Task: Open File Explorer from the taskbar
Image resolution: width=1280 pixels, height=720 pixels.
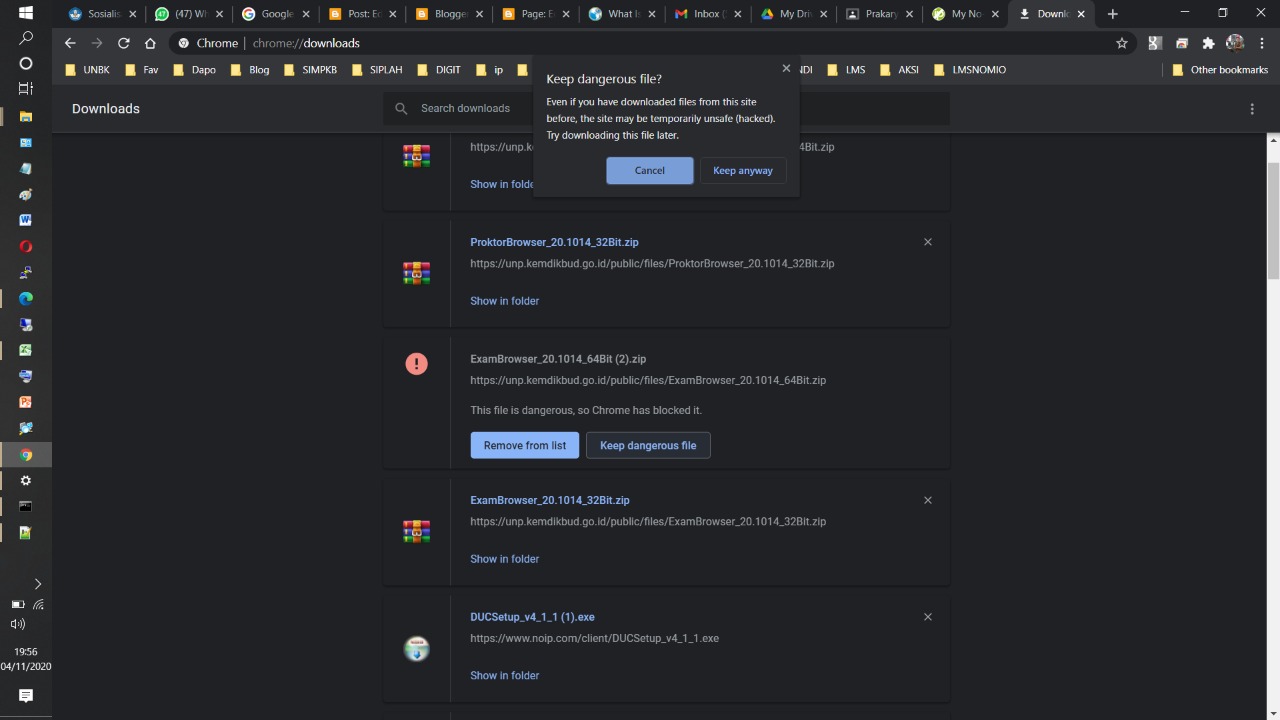Action: 26,116
